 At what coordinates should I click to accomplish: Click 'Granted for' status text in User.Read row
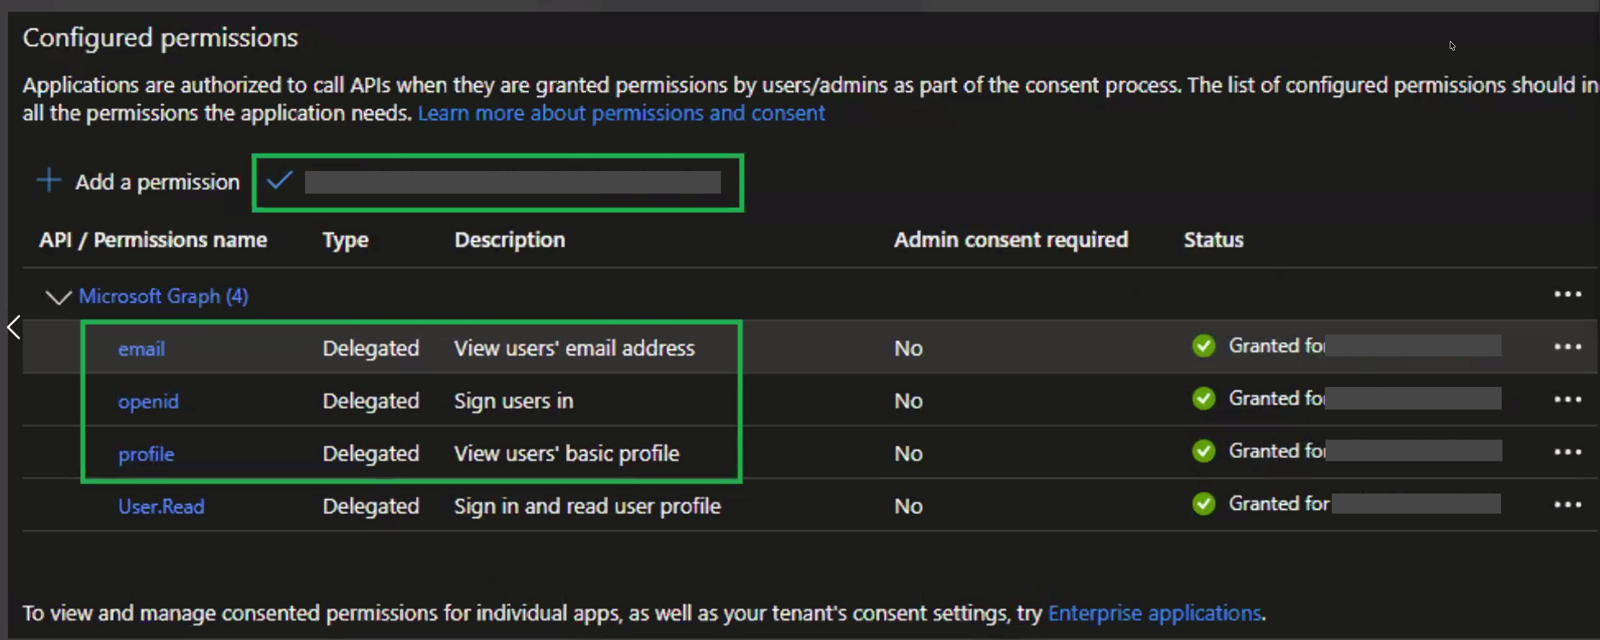[x=1279, y=504]
